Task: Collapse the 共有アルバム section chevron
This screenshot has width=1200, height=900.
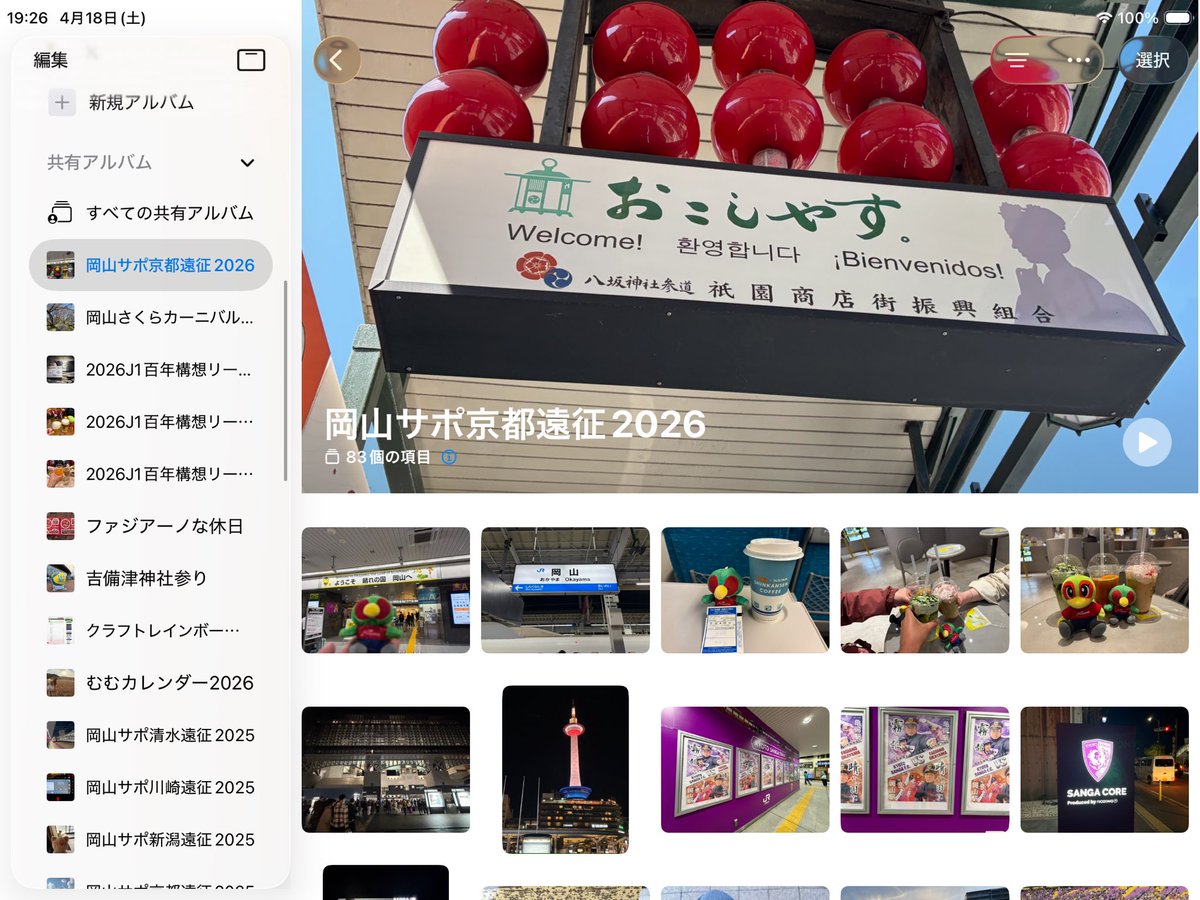Action: pos(247,162)
